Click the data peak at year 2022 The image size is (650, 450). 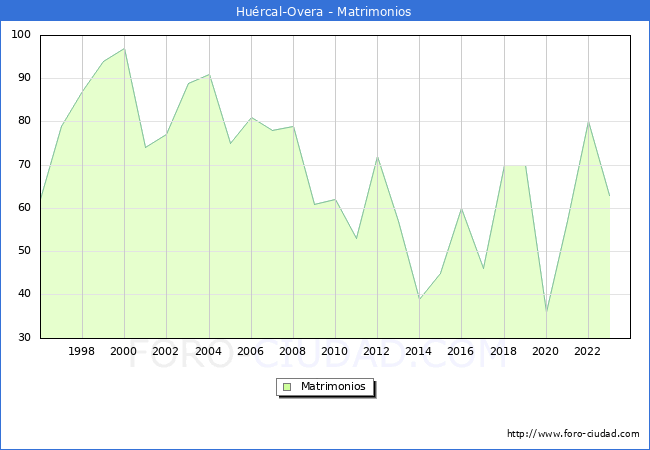(x=588, y=122)
